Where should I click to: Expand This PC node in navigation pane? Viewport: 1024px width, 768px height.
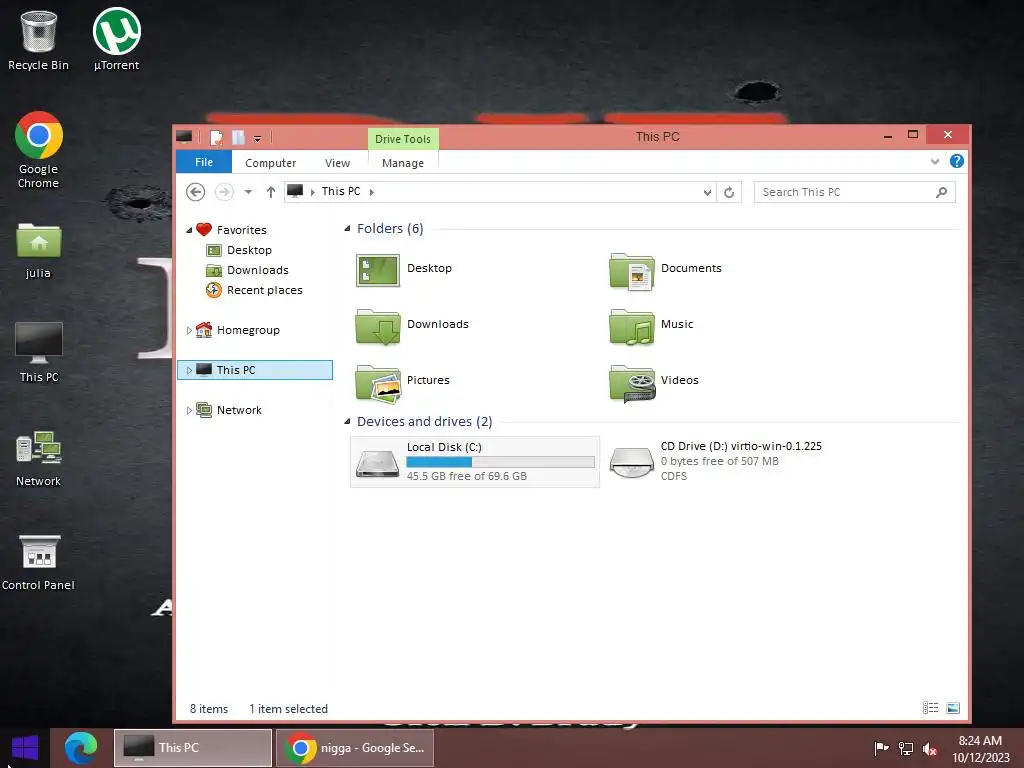point(189,370)
